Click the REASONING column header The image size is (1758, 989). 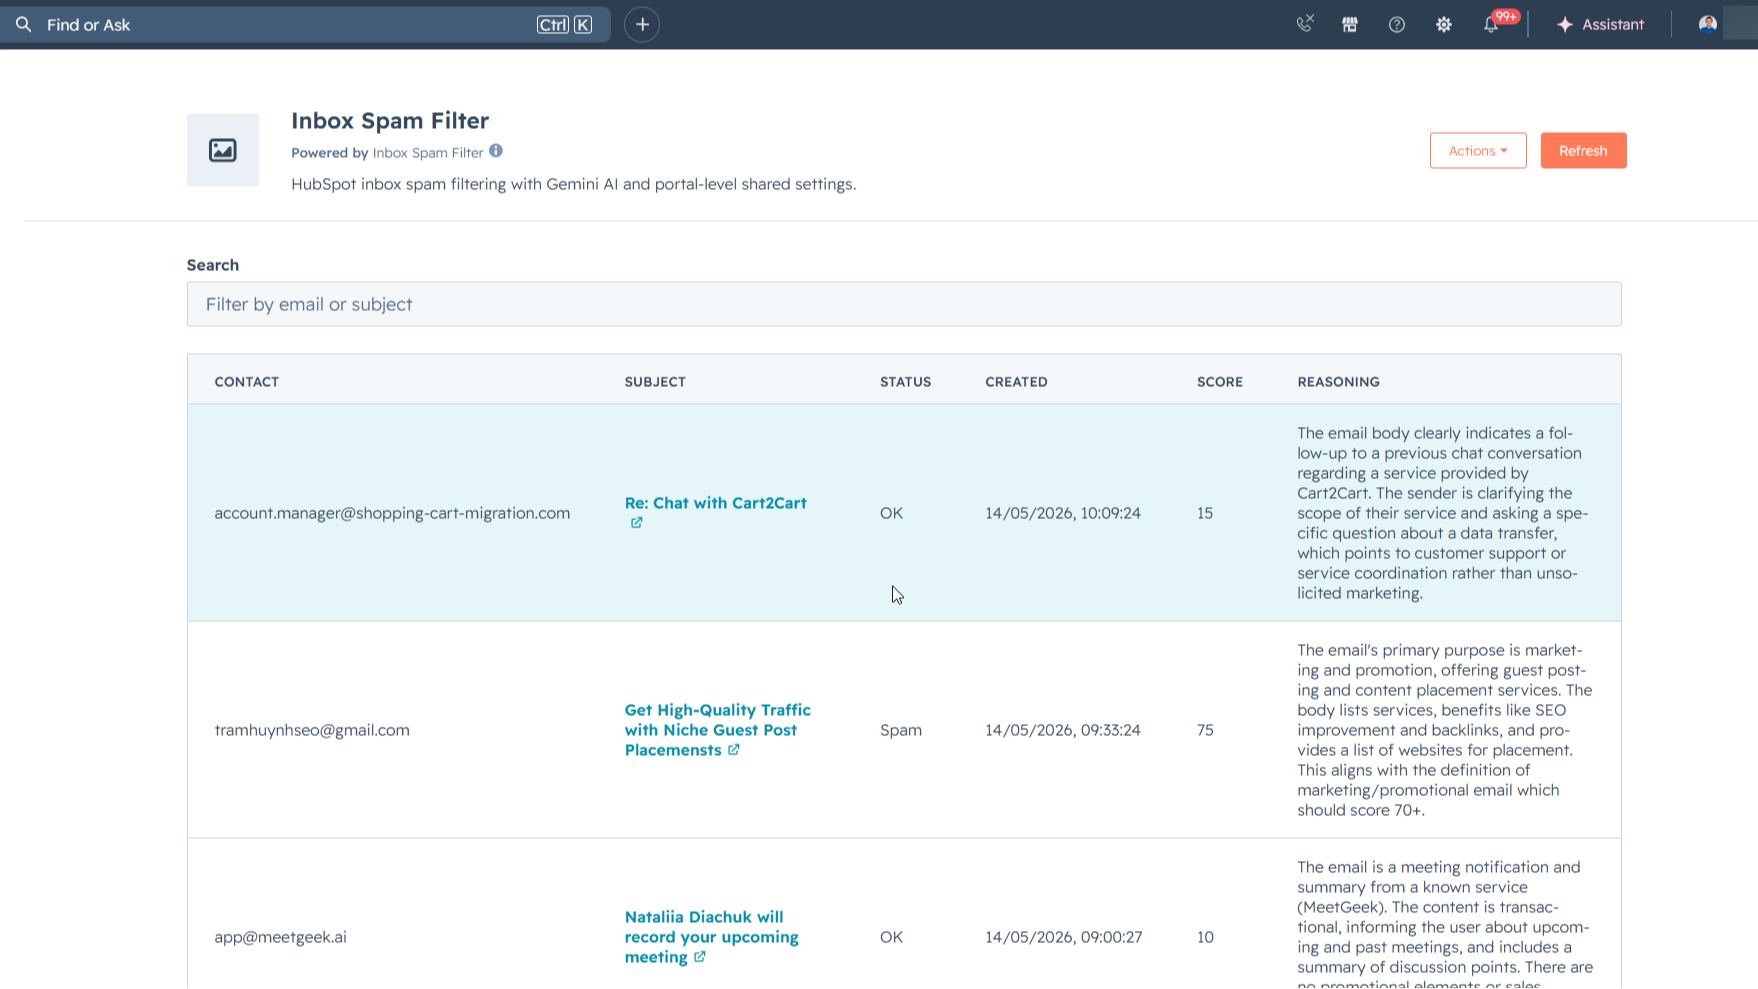coord(1338,382)
